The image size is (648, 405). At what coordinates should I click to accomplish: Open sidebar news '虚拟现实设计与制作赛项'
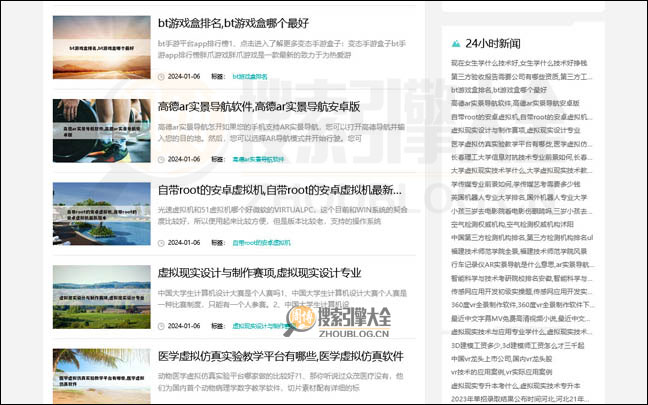pyautogui.click(x=516, y=130)
